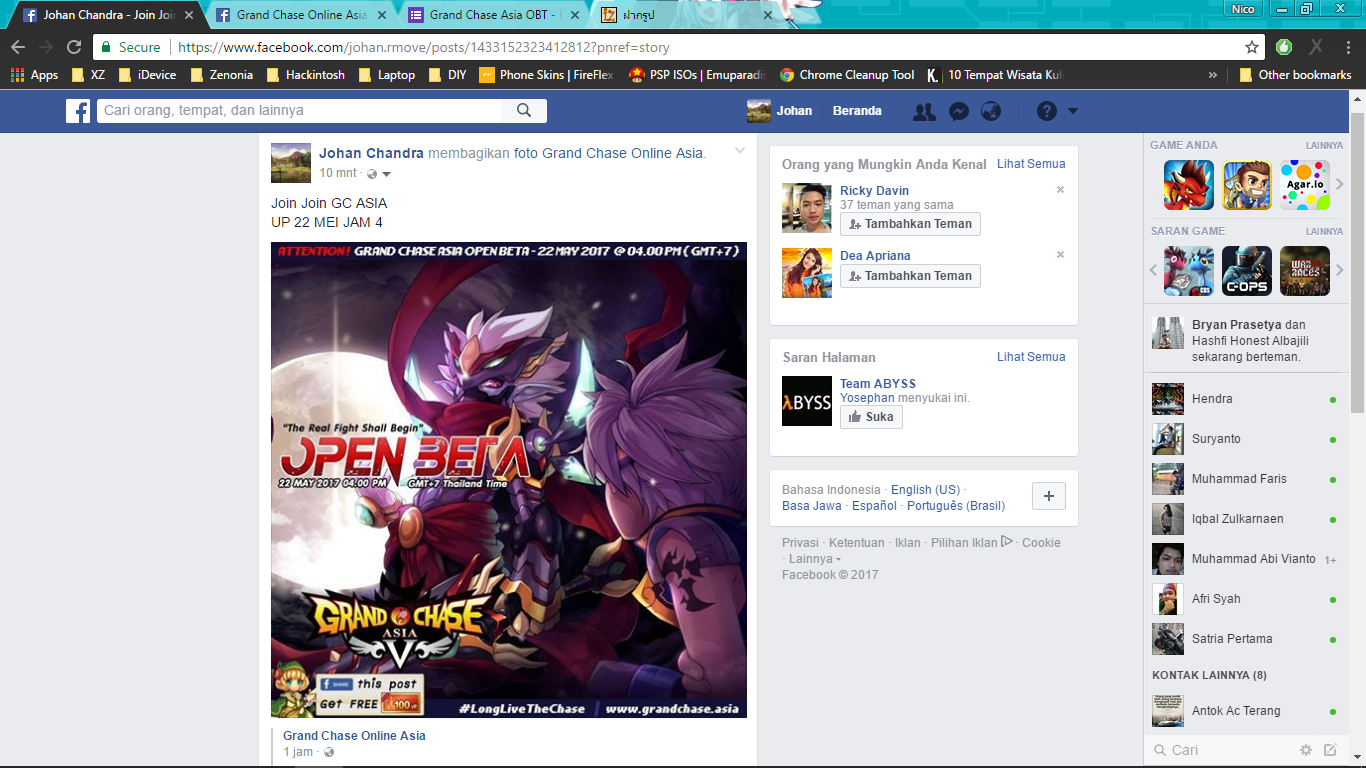This screenshot has width=1366, height=768.
Task: Open the Privasi footer link
Action: pyautogui.click(x=800, y=543)
